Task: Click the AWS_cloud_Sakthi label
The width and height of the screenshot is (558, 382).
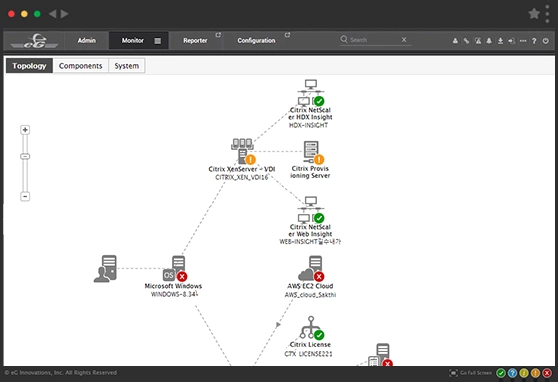Action: point(310,295)
